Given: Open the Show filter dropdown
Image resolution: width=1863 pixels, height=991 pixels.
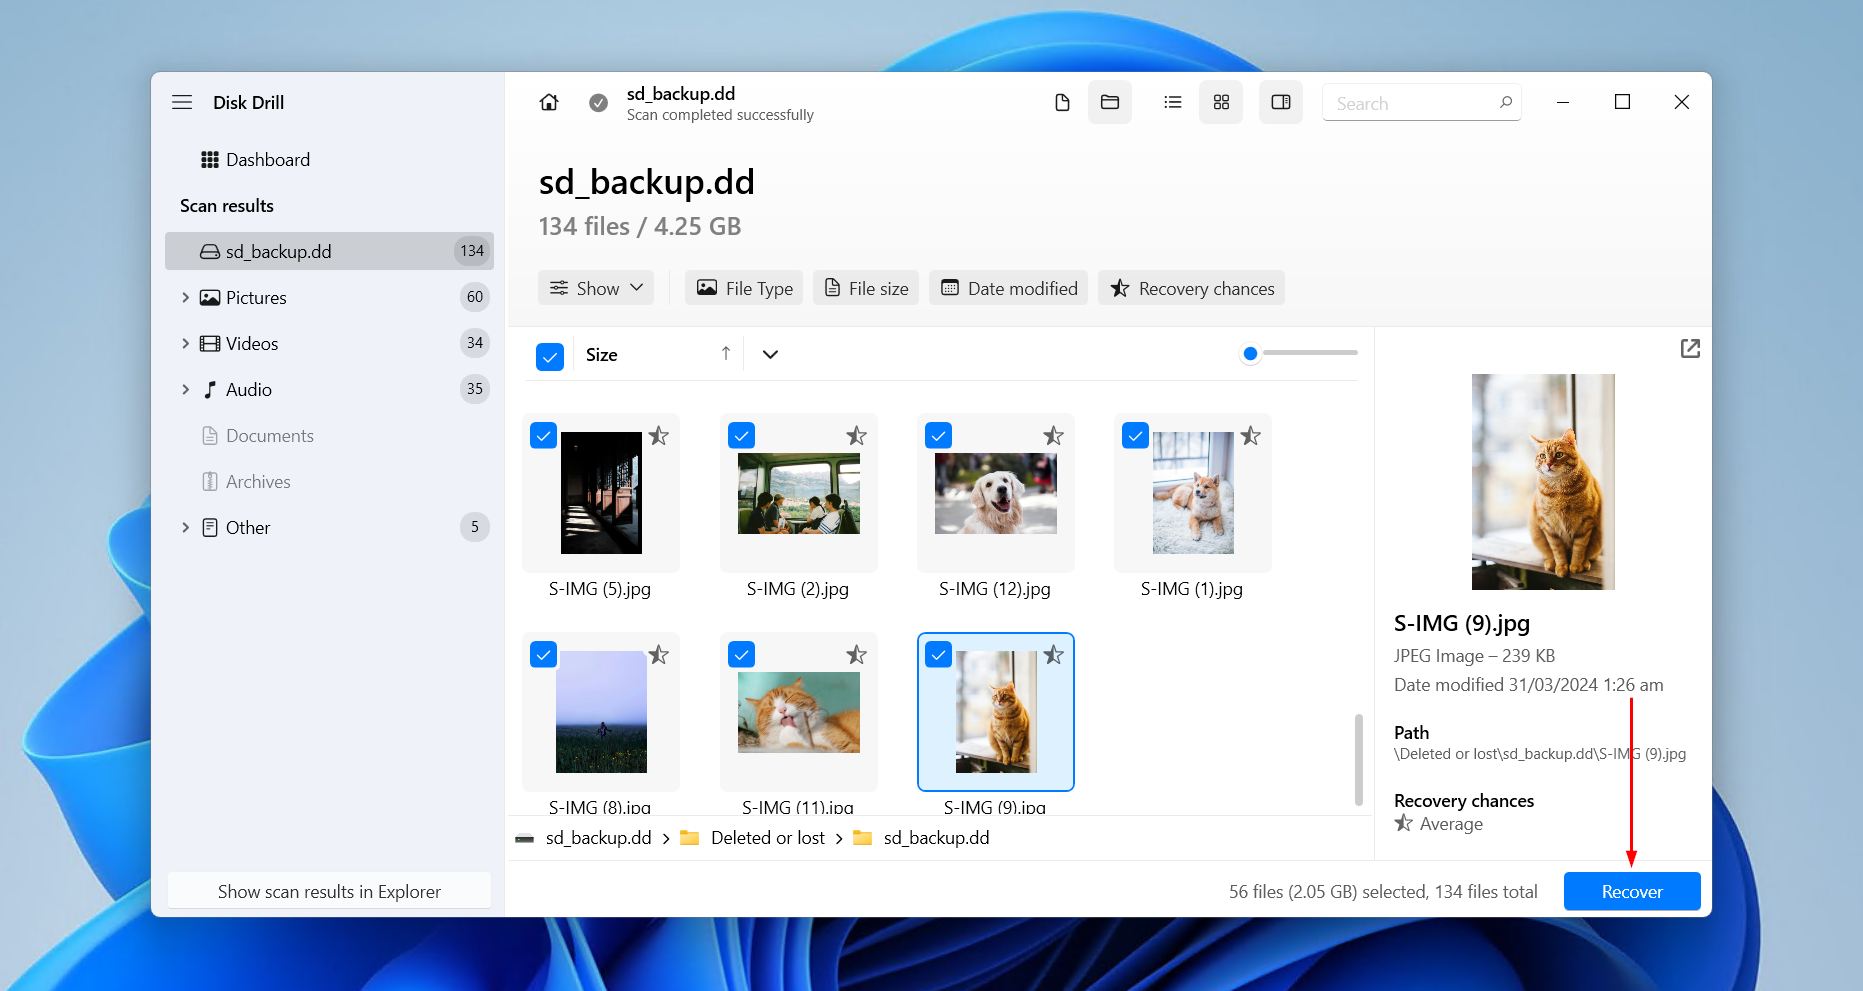Looking at the screenshot, I should click(596, 287).
